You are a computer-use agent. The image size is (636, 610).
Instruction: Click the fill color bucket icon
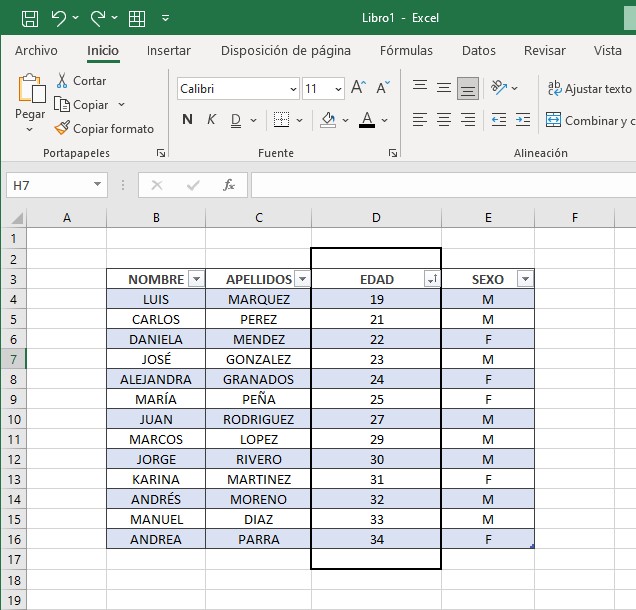pos(328,120)
